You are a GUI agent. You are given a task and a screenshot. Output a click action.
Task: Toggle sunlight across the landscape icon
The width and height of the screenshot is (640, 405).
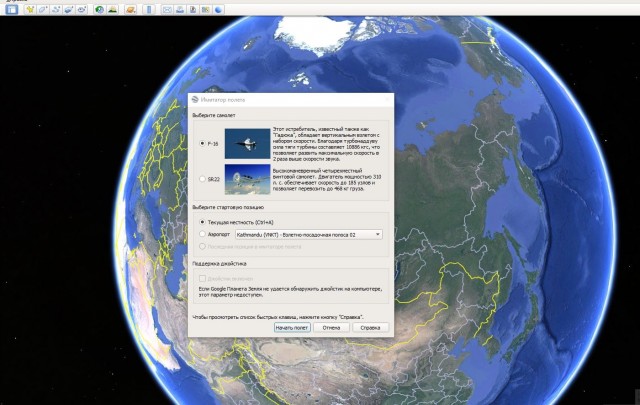point(112,9)
